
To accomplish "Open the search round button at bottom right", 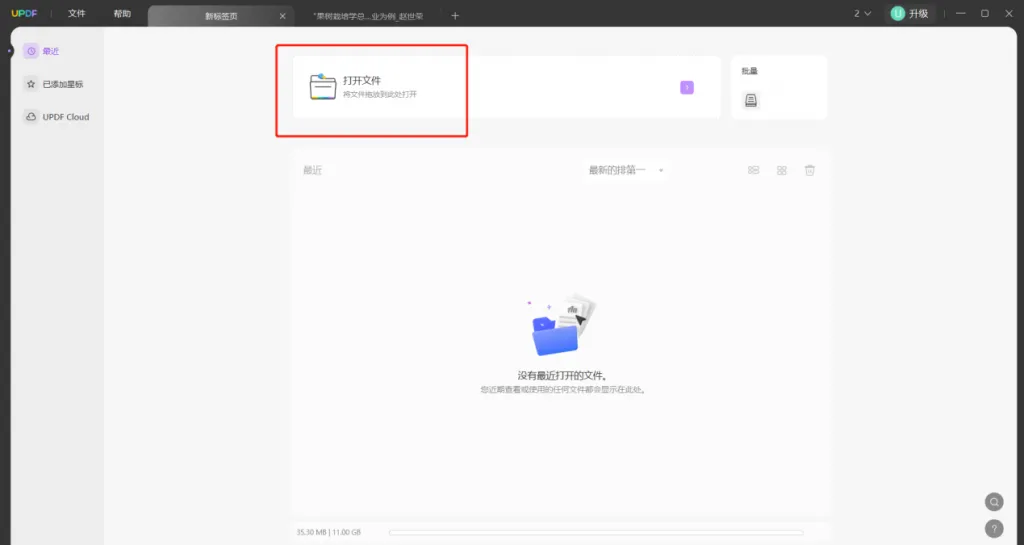I will click(x=994, y=502).
